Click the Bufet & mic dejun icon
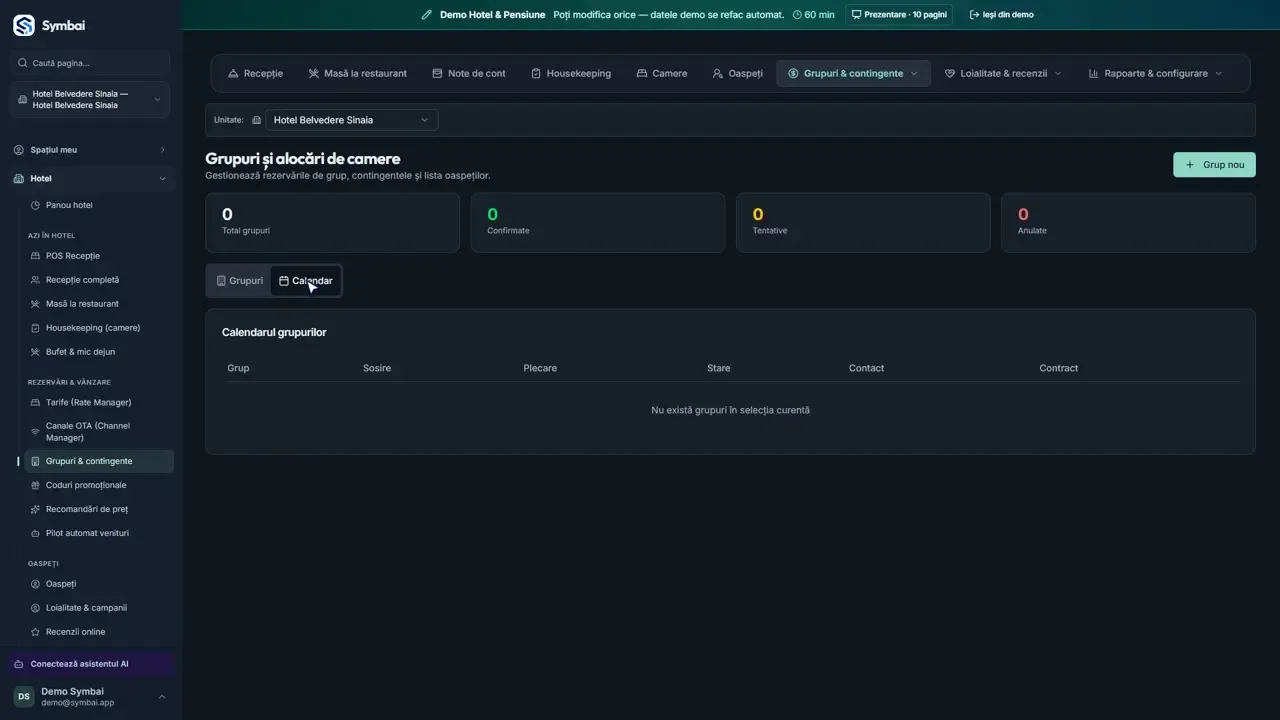Image resolution: width=1280 pixels, height=720 pixels. pyautogui.click(x=35, y=352)
